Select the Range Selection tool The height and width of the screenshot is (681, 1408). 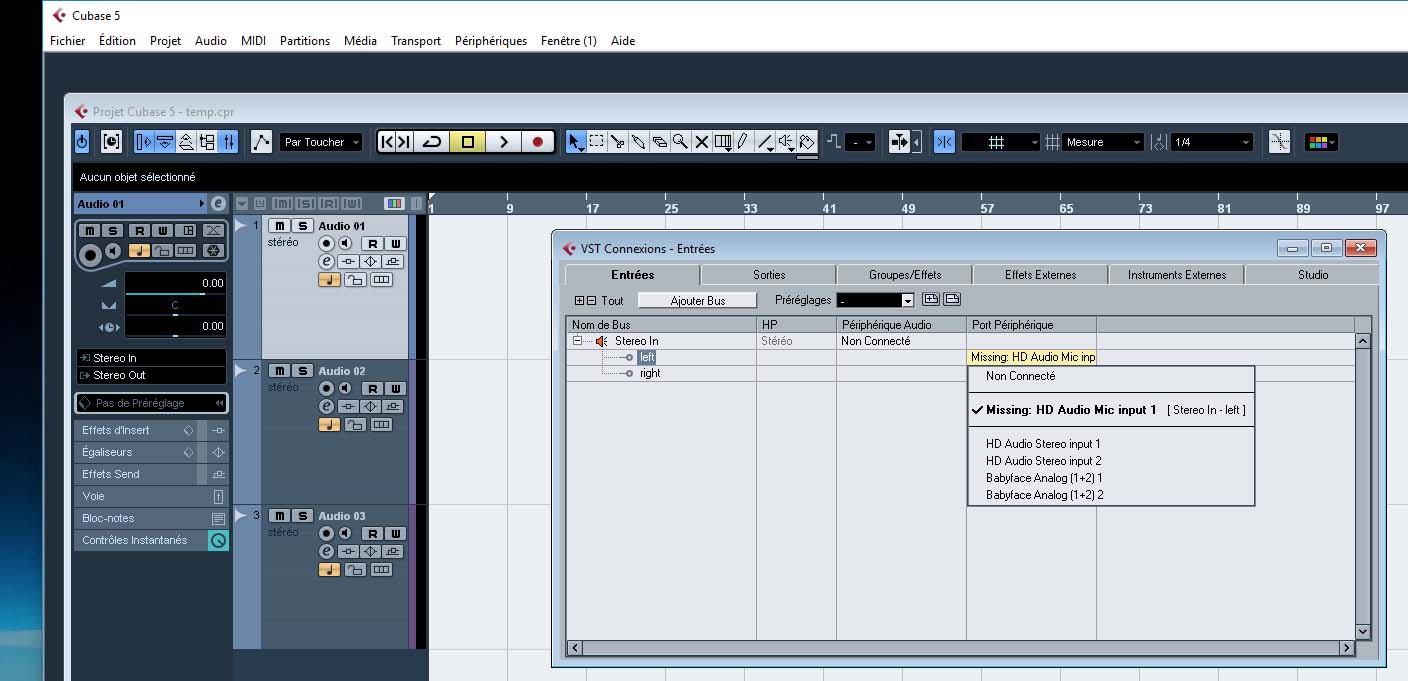click(x=597, y=142)
